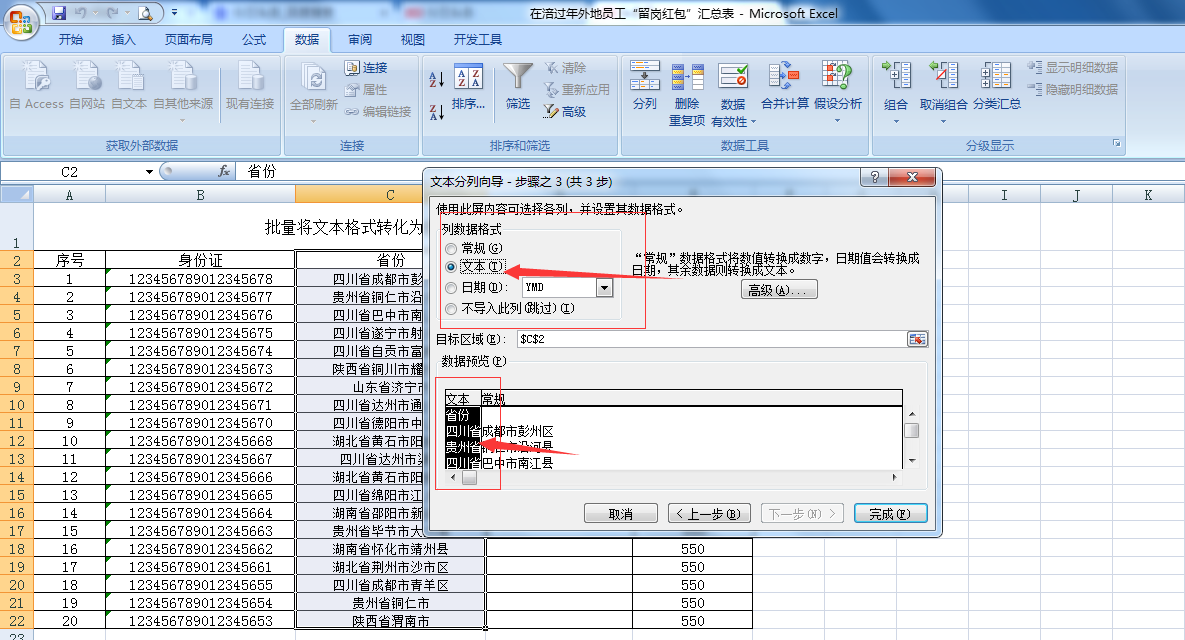Click the 完成 (Finish) button
The height and width of the screenshot is (640, 1185).
point(890,514)
